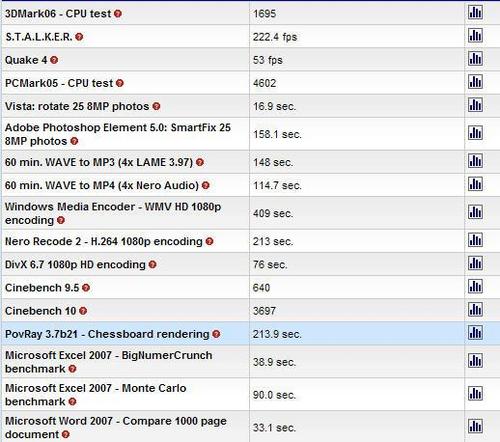The height and width of the screenshot is (442, 500).
Task: Click help icon beside WAVE to MP4 Nero Audio
Action: coord(206,186)
